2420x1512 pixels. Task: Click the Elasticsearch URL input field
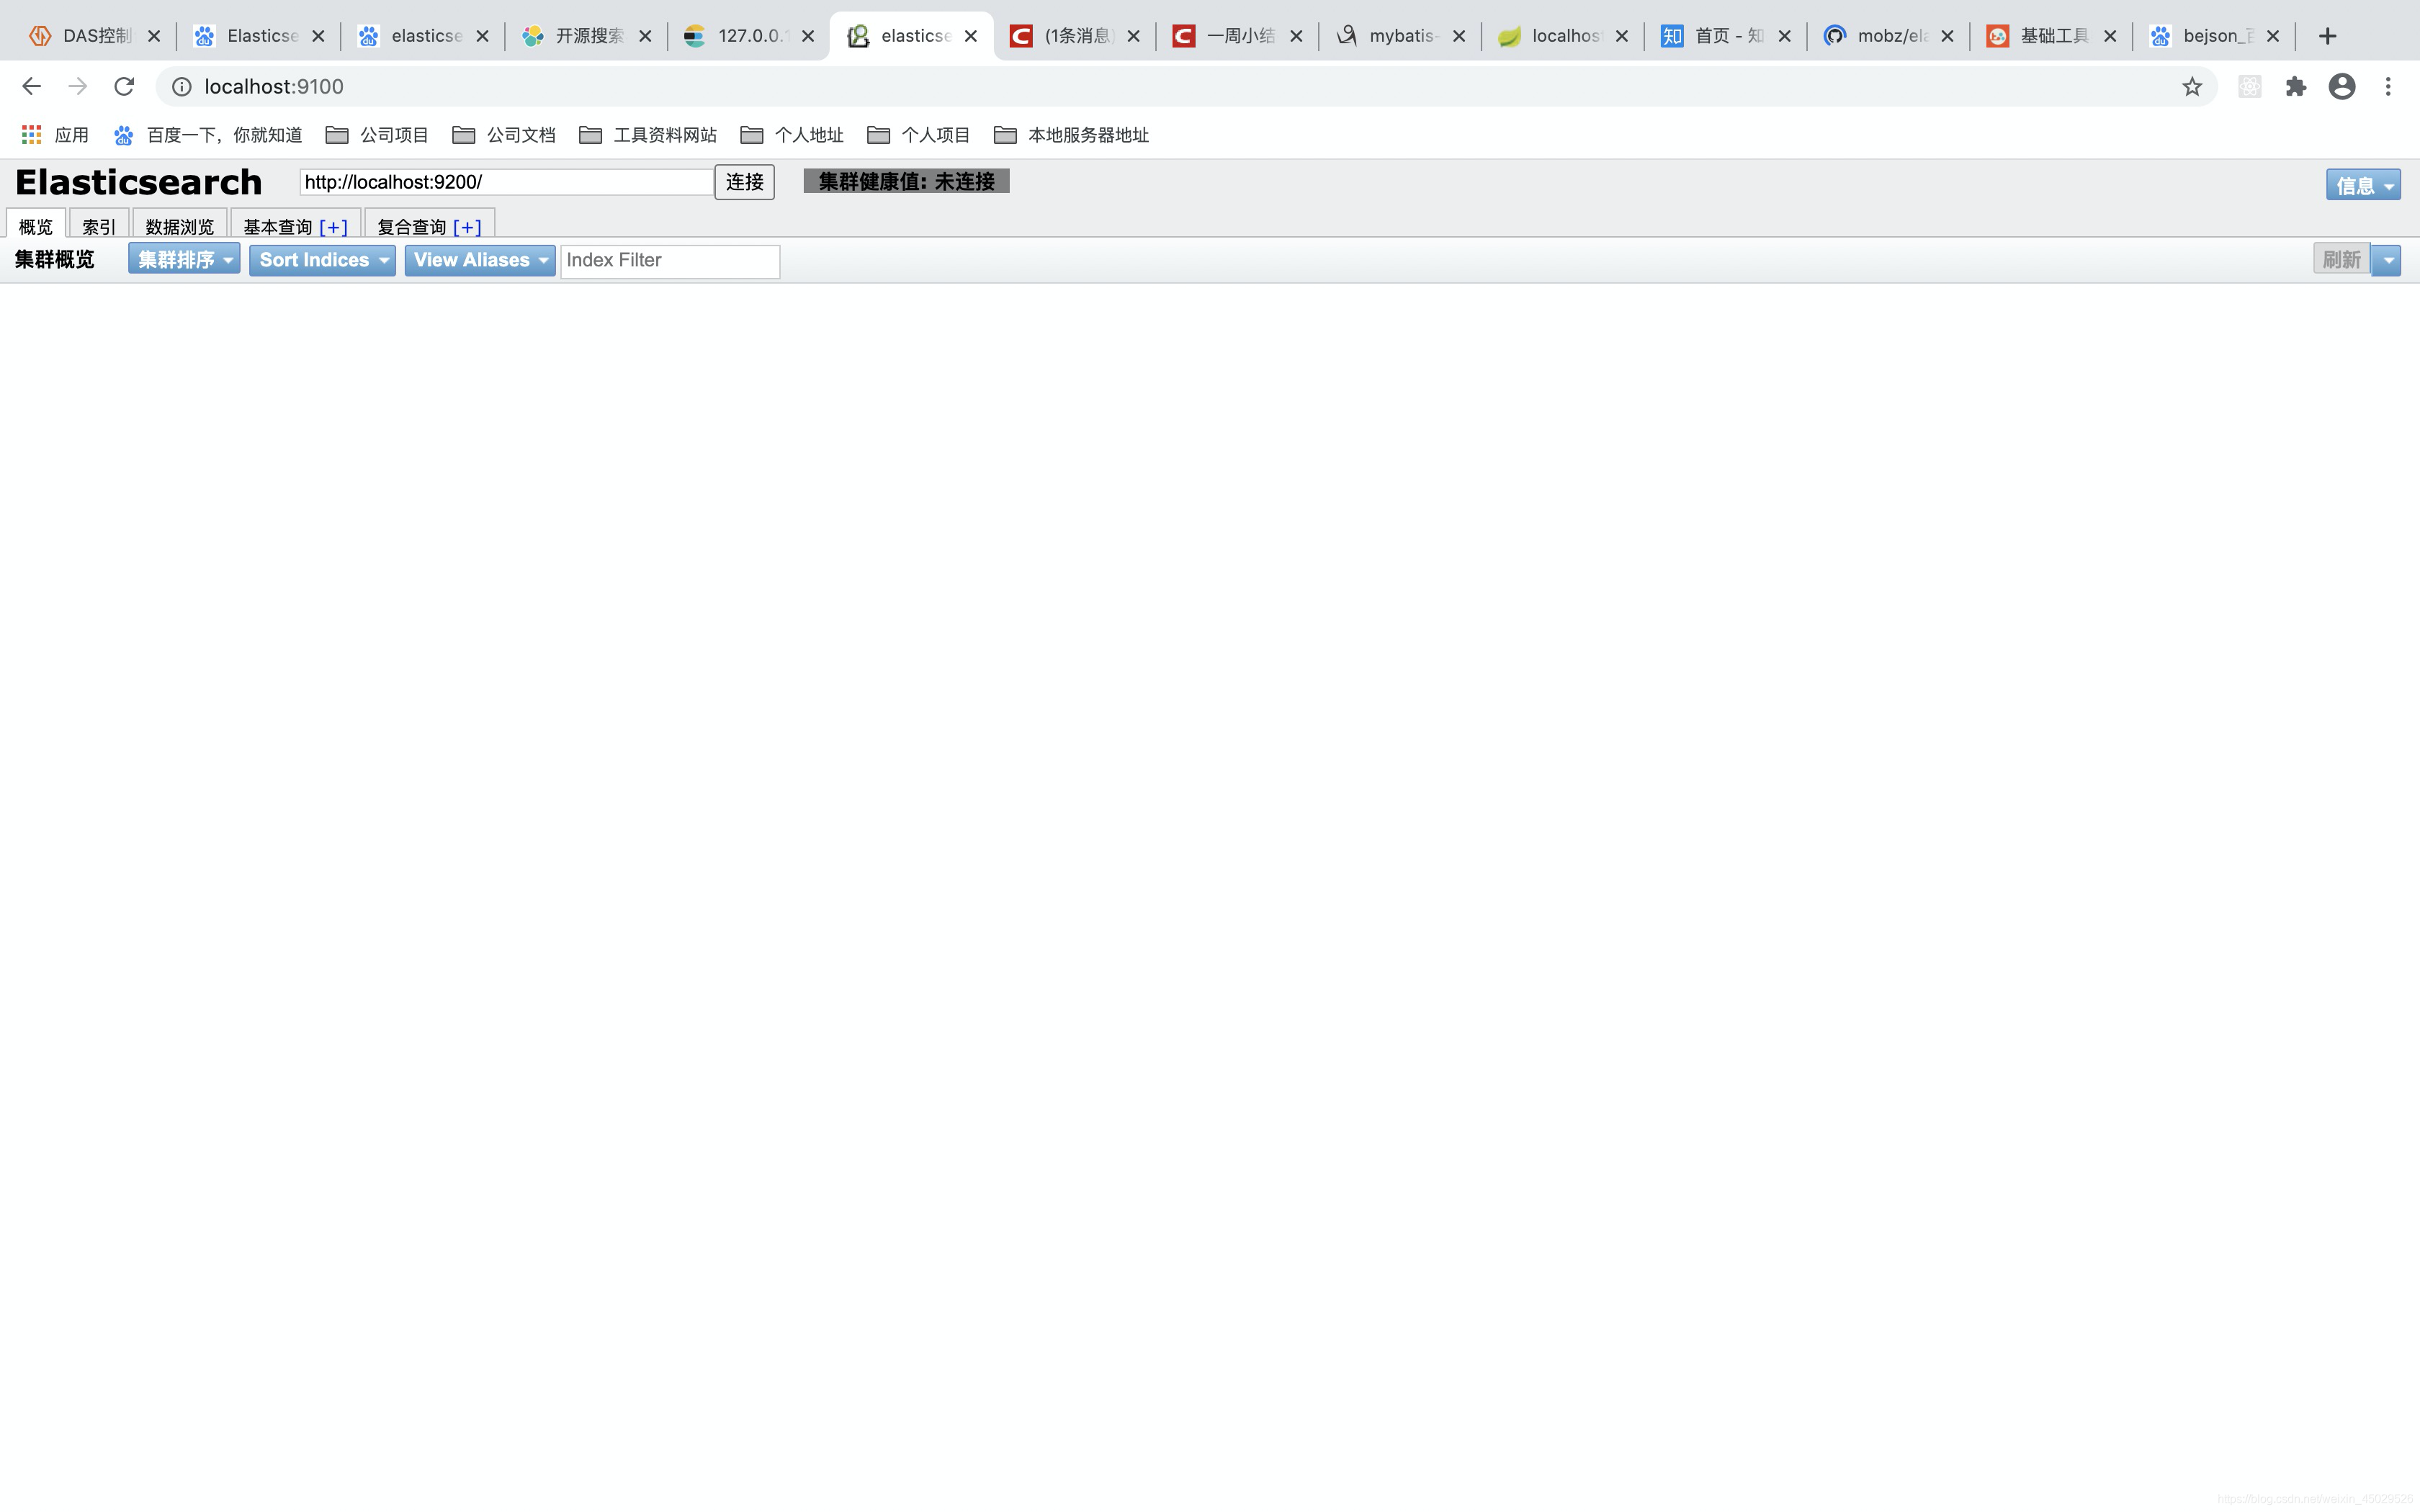pos(506,182)
